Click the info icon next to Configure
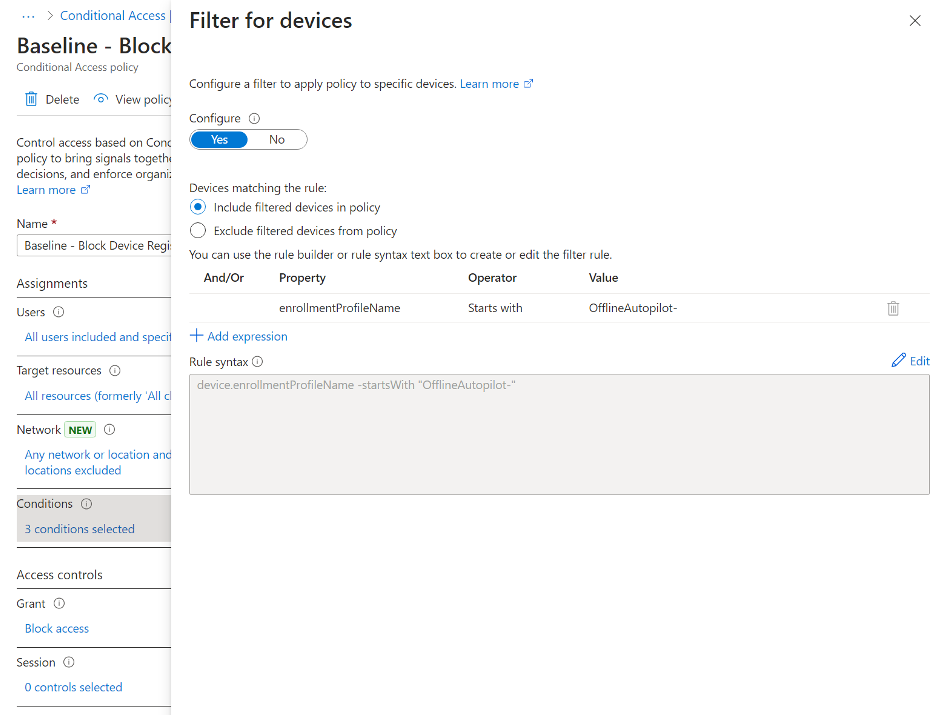This screenshot has height=716, width=940. pyautogui.click(x=254, y=118)
